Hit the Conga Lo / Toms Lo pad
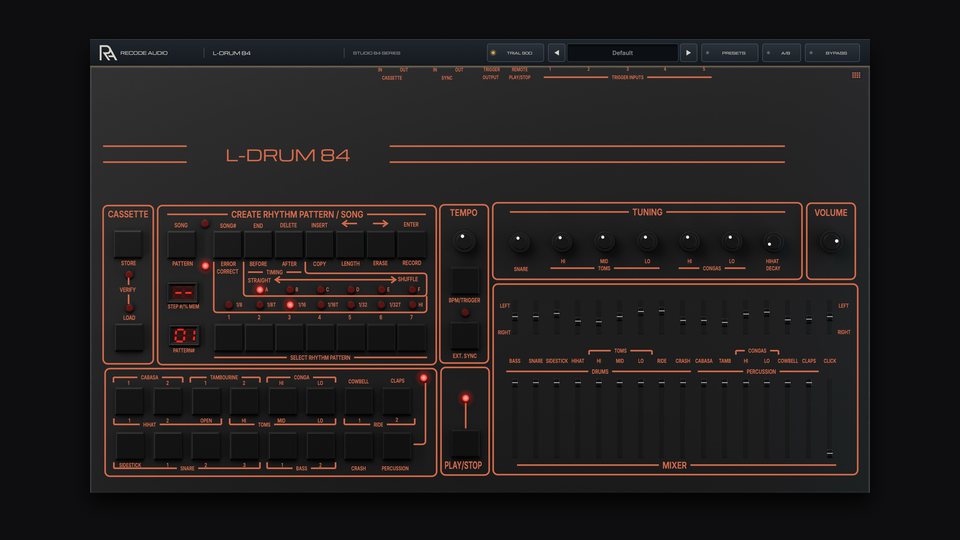 coord(321,402)
